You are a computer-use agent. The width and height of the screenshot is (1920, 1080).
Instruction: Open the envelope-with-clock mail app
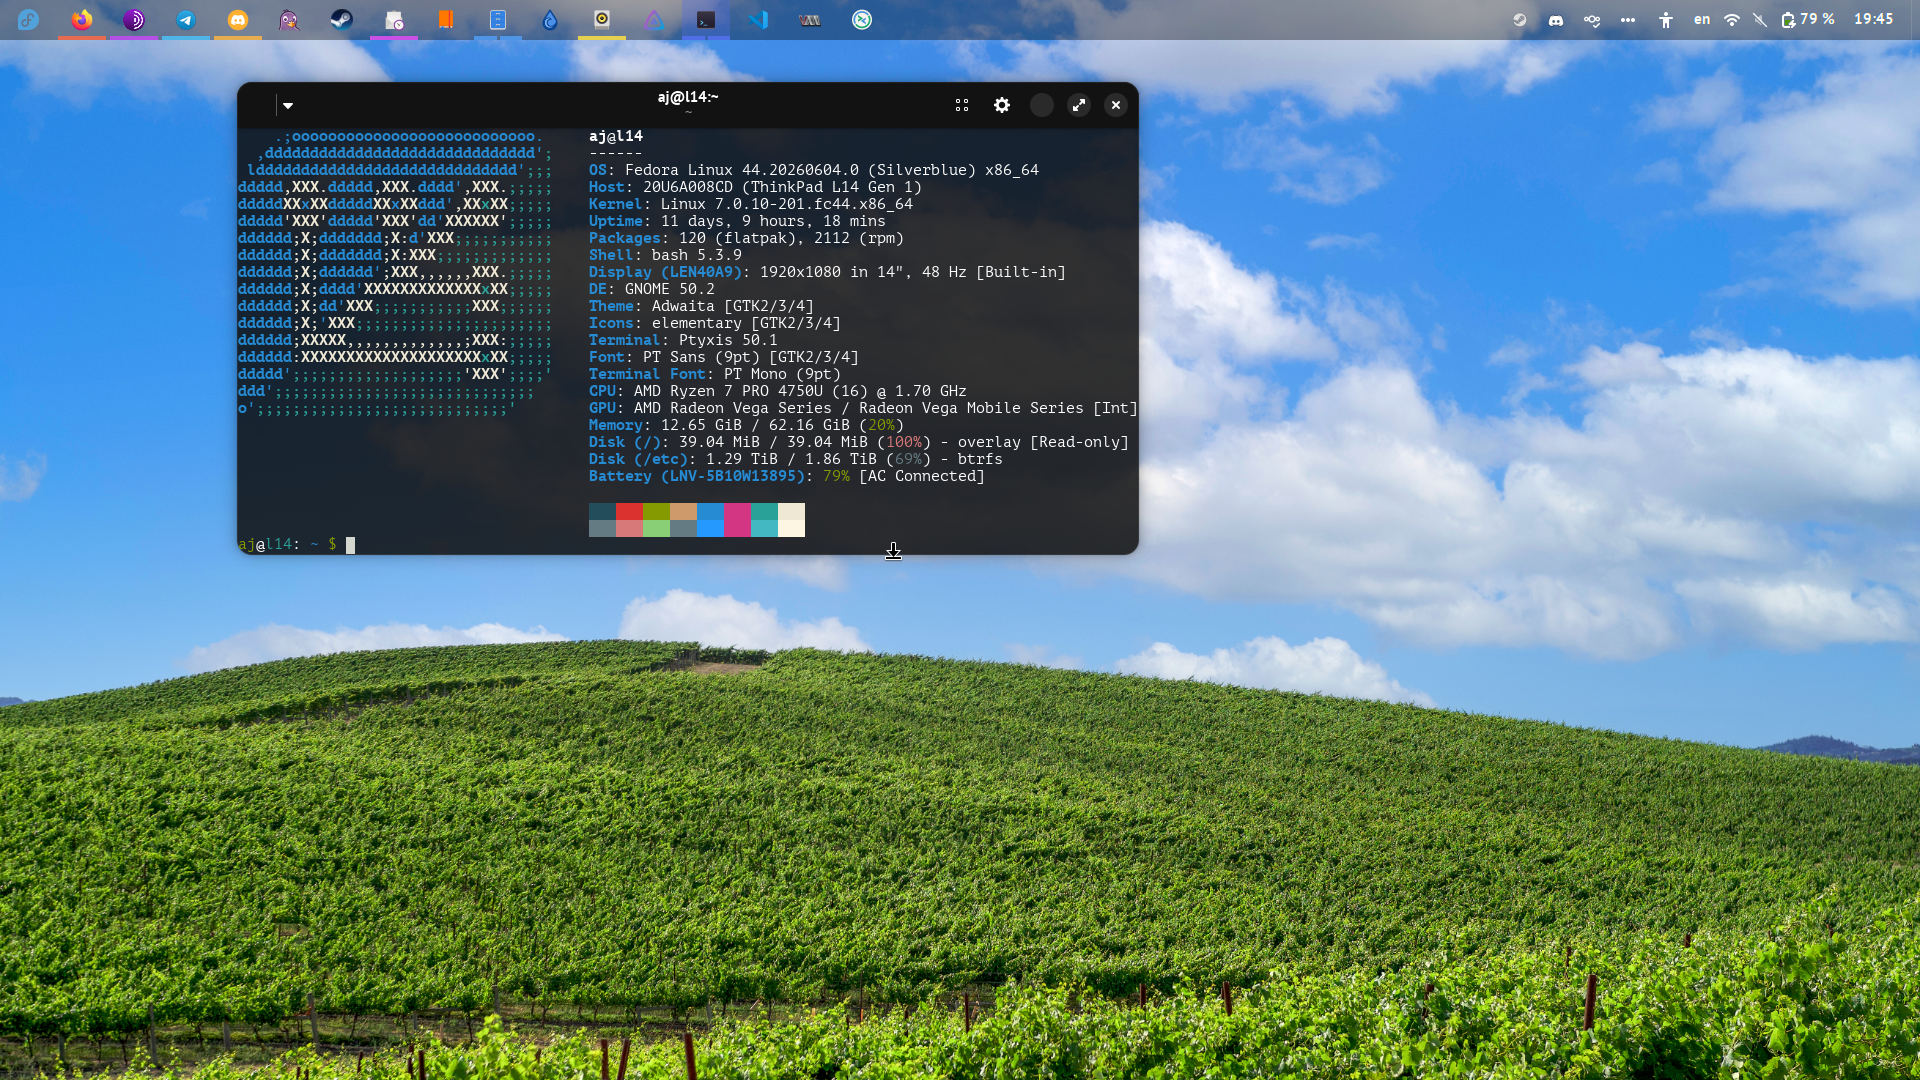(x=394, y=20)
